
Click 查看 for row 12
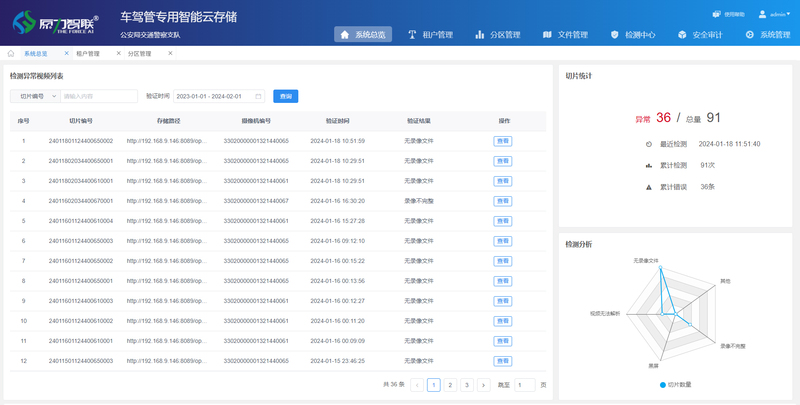[503, 361]
